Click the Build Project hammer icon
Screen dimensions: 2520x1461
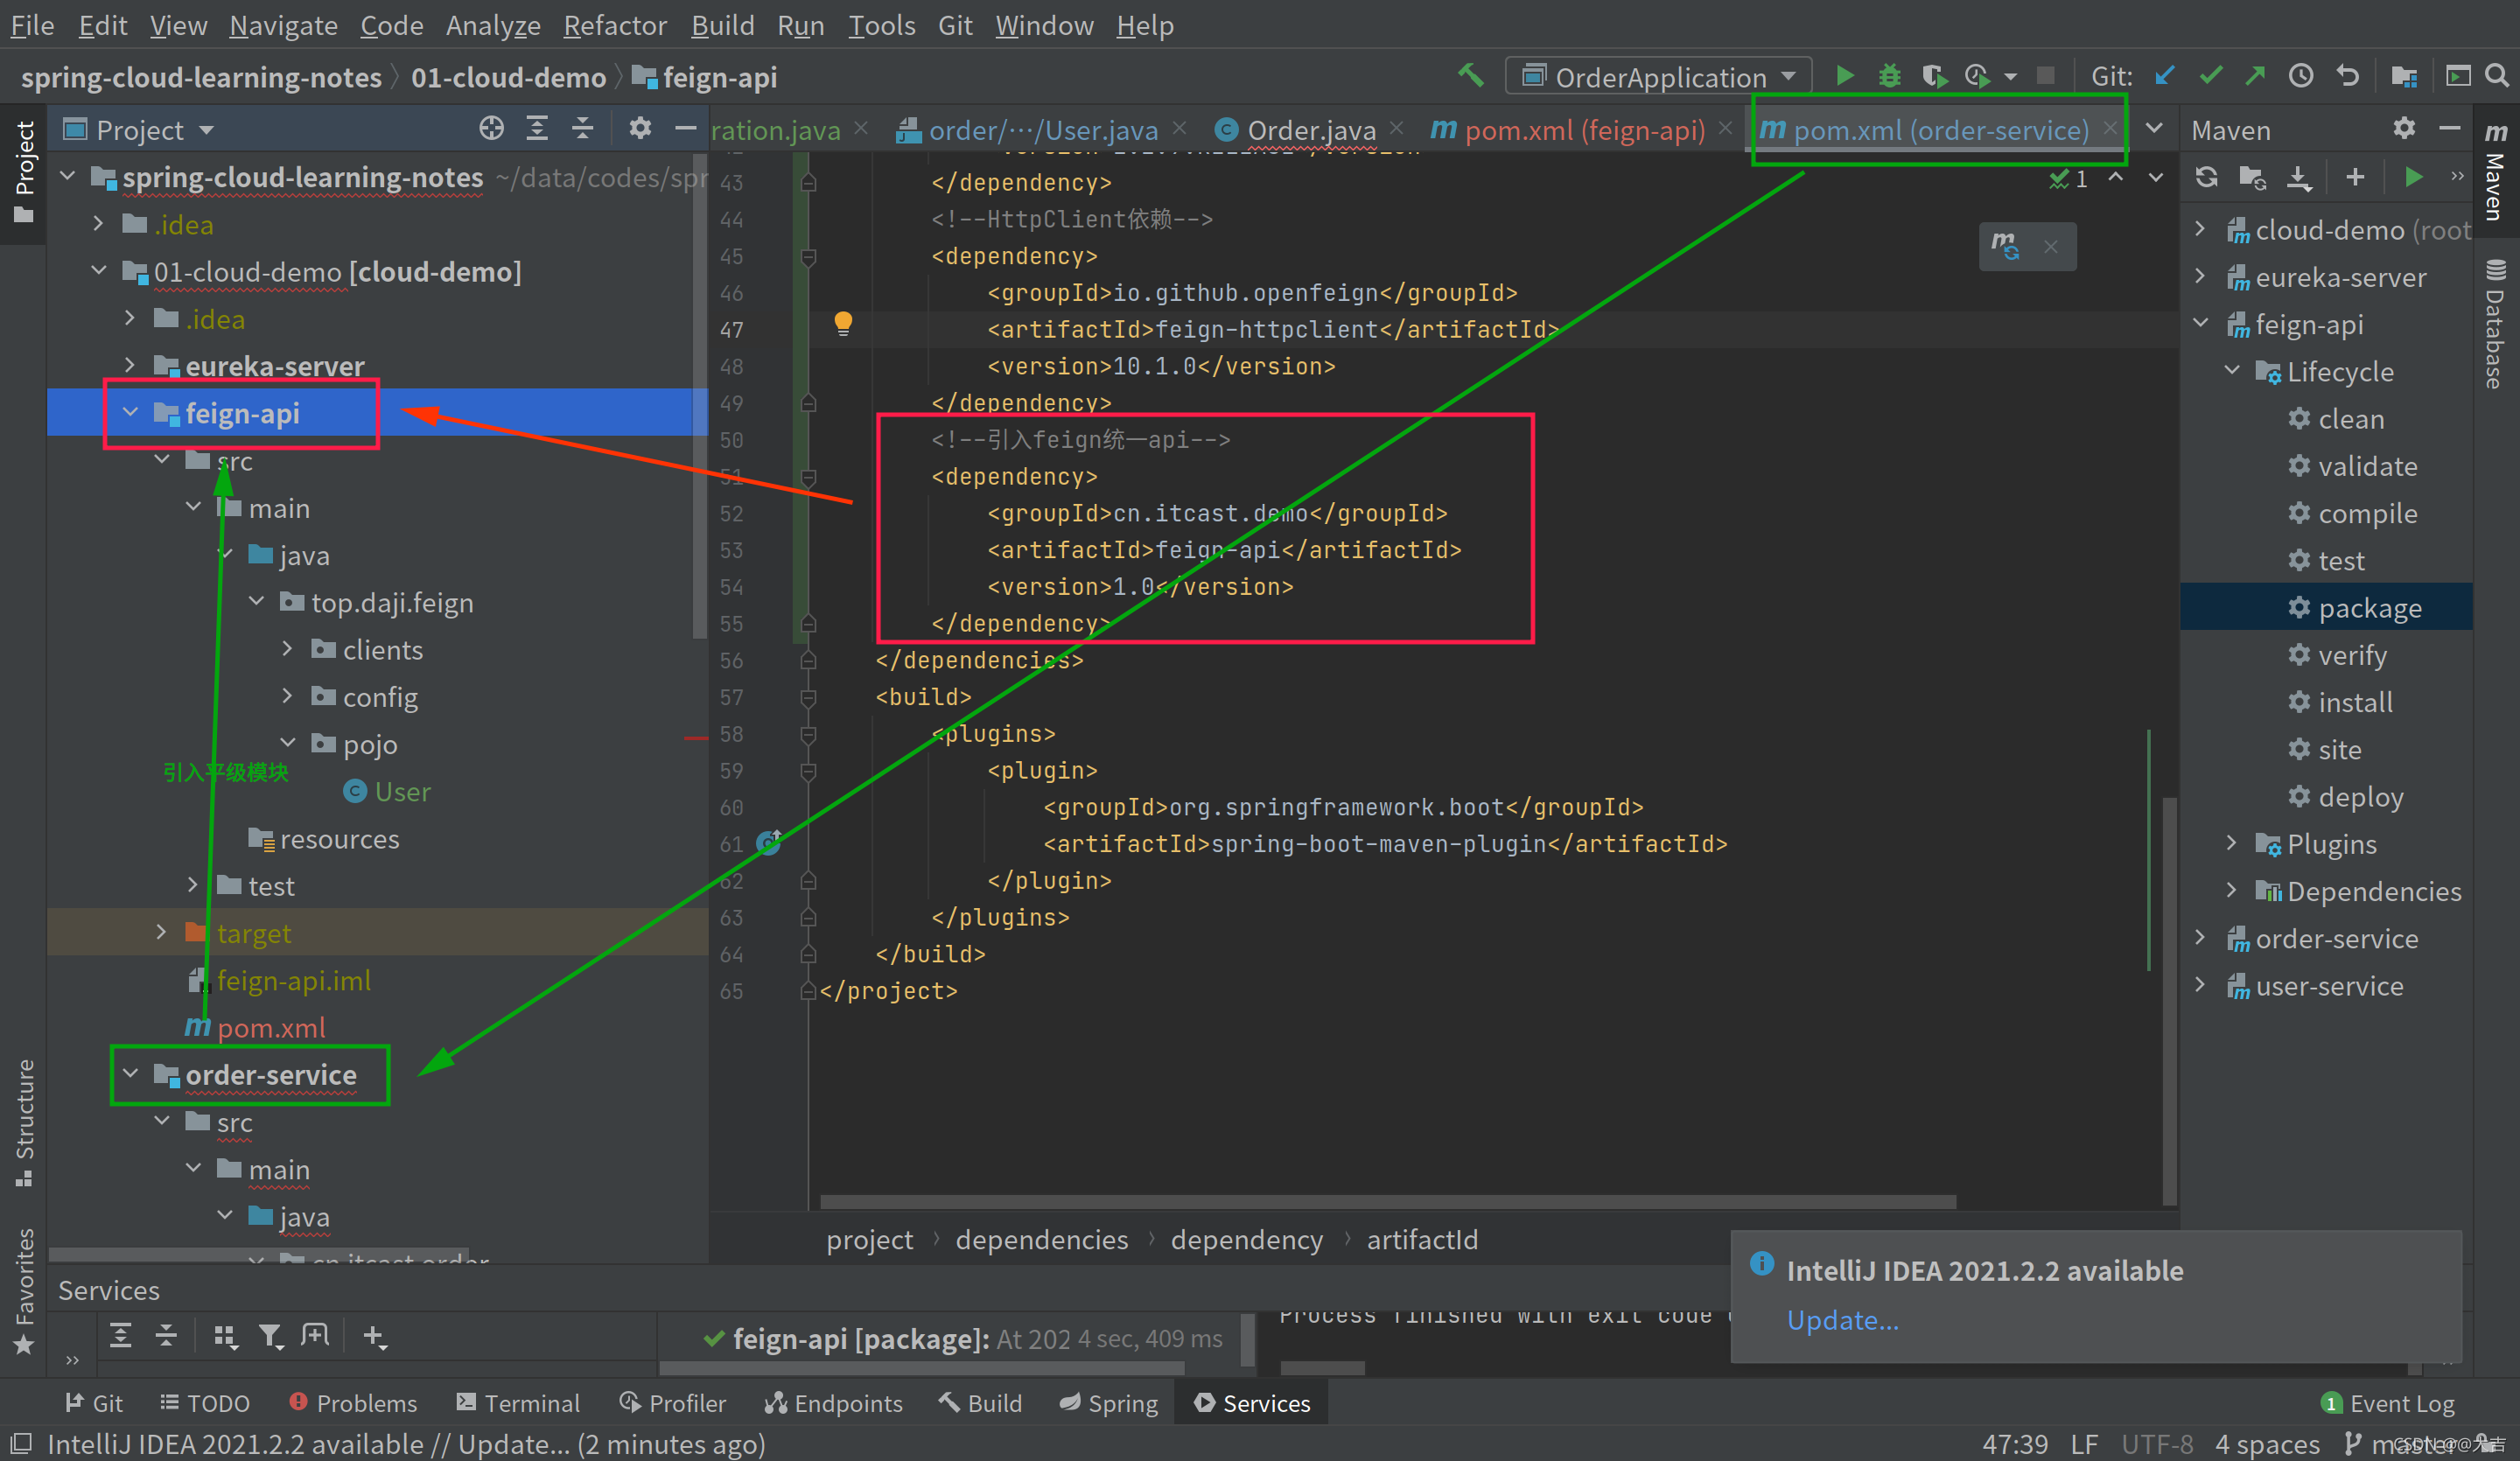tap(1470, 76)
